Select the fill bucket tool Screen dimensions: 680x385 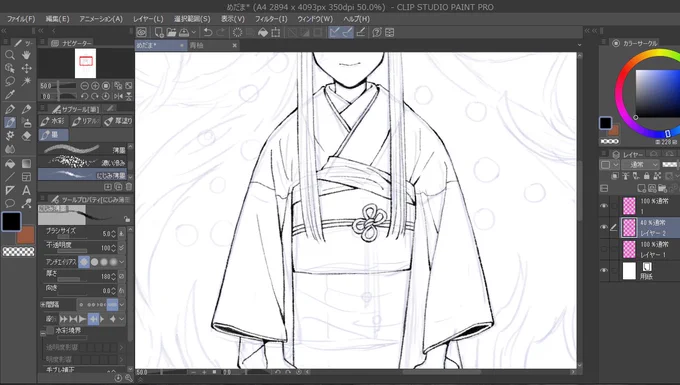(x=10, y=163)
